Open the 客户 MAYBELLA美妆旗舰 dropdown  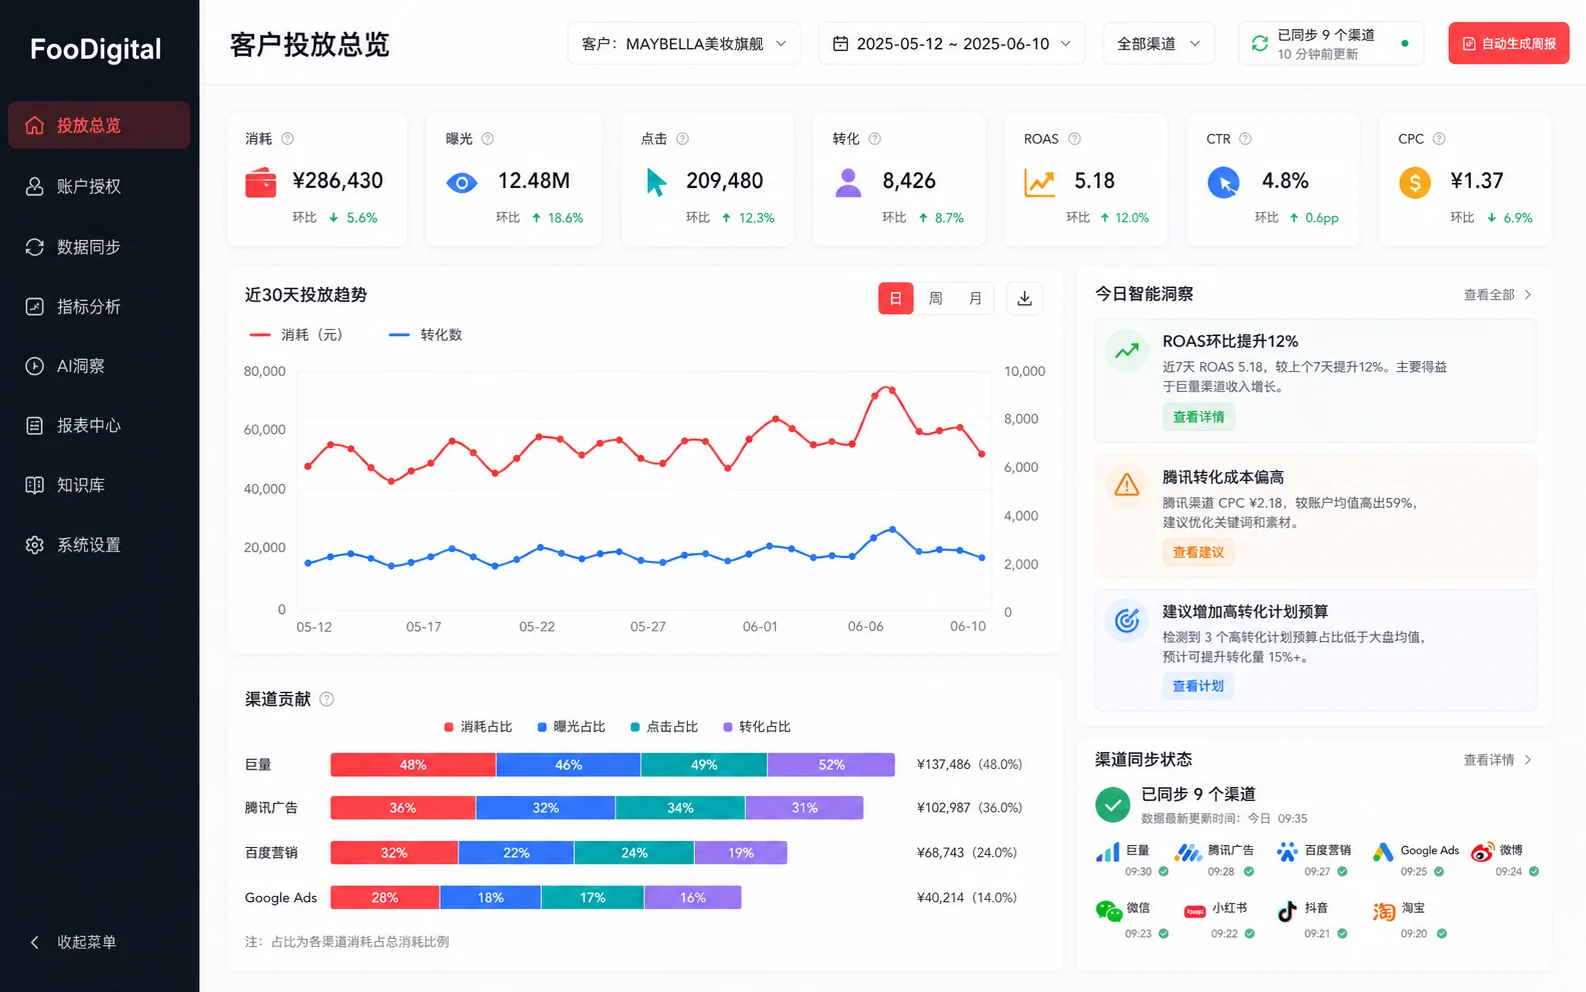click(x=684, y=43)
